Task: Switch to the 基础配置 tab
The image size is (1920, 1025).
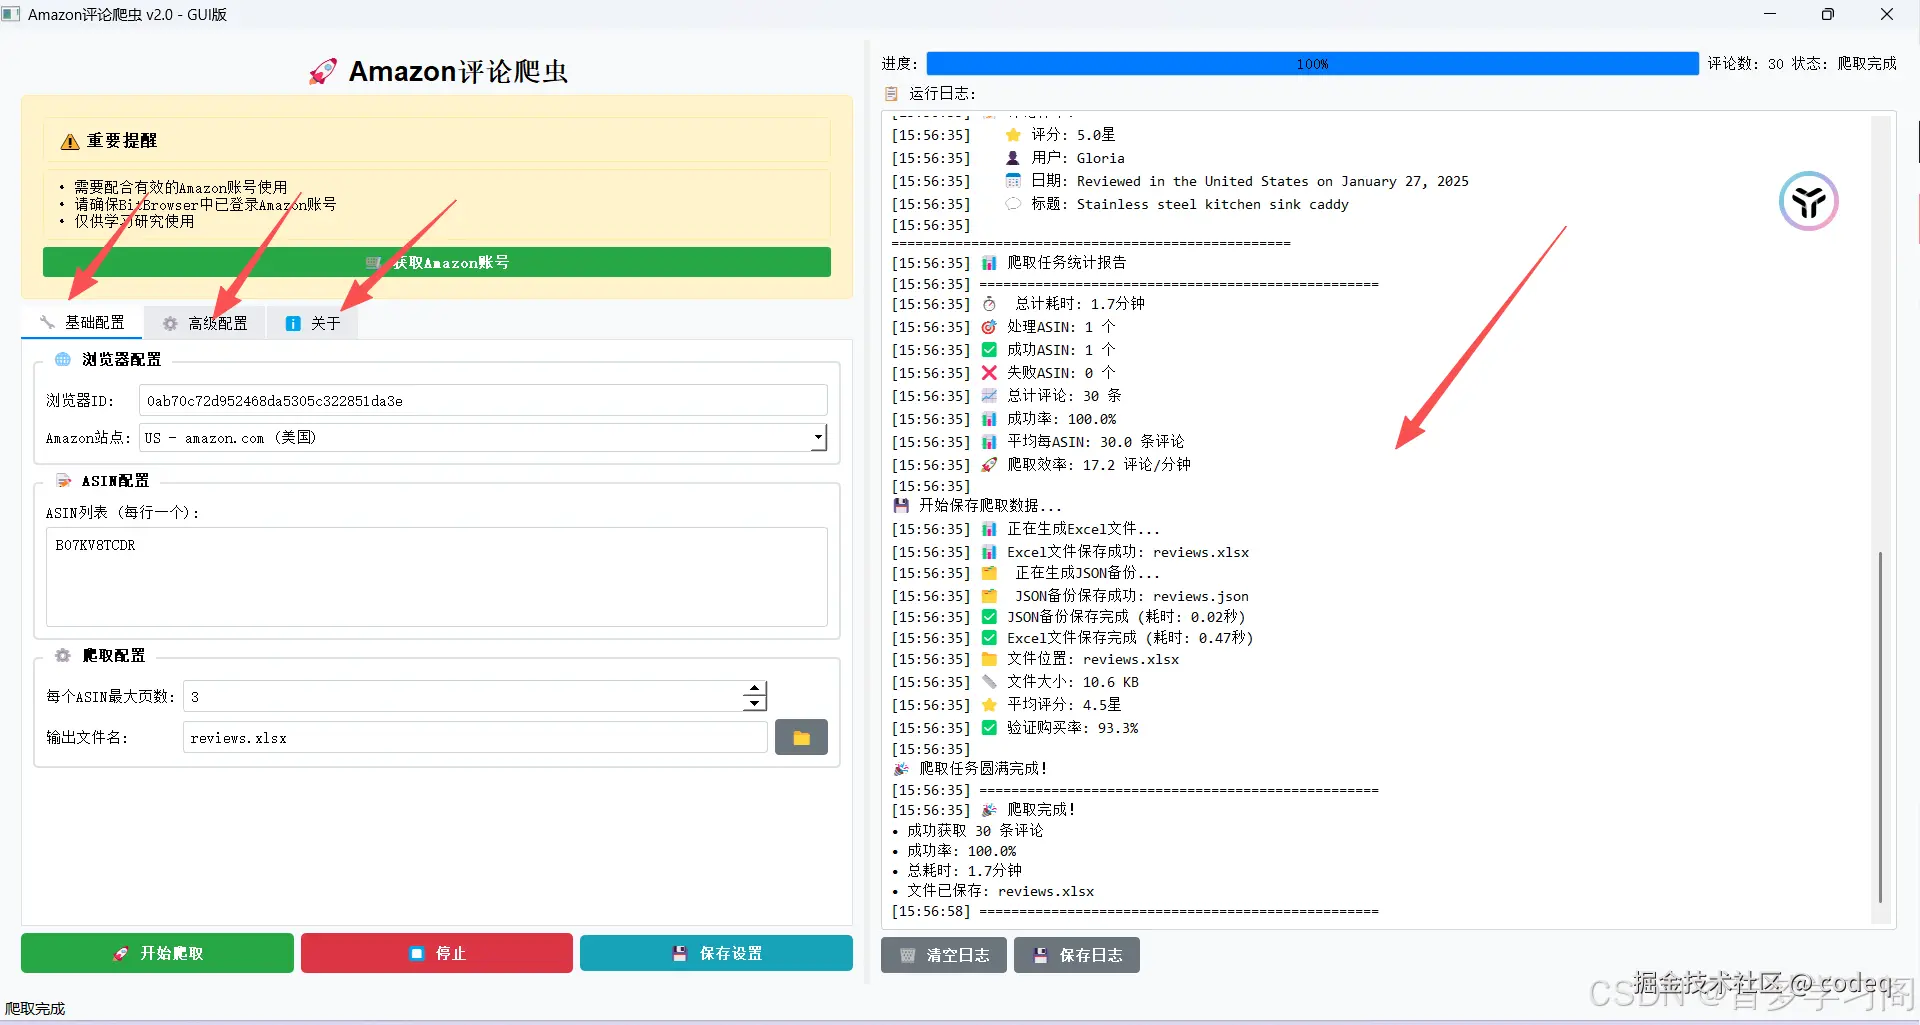Action: coord(83,322)
